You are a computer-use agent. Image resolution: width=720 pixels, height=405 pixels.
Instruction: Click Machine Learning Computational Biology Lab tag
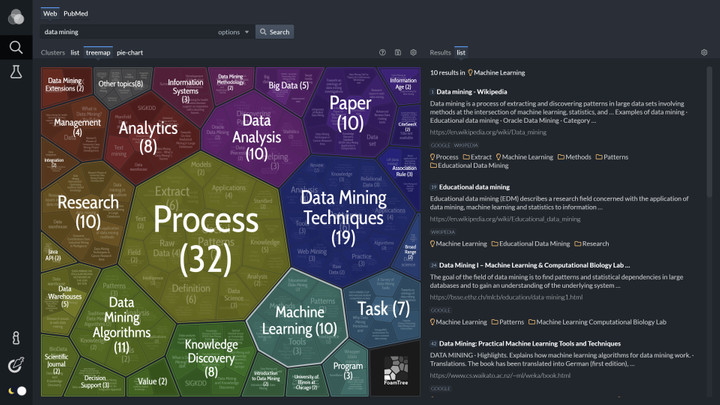(x=597, y=322)
